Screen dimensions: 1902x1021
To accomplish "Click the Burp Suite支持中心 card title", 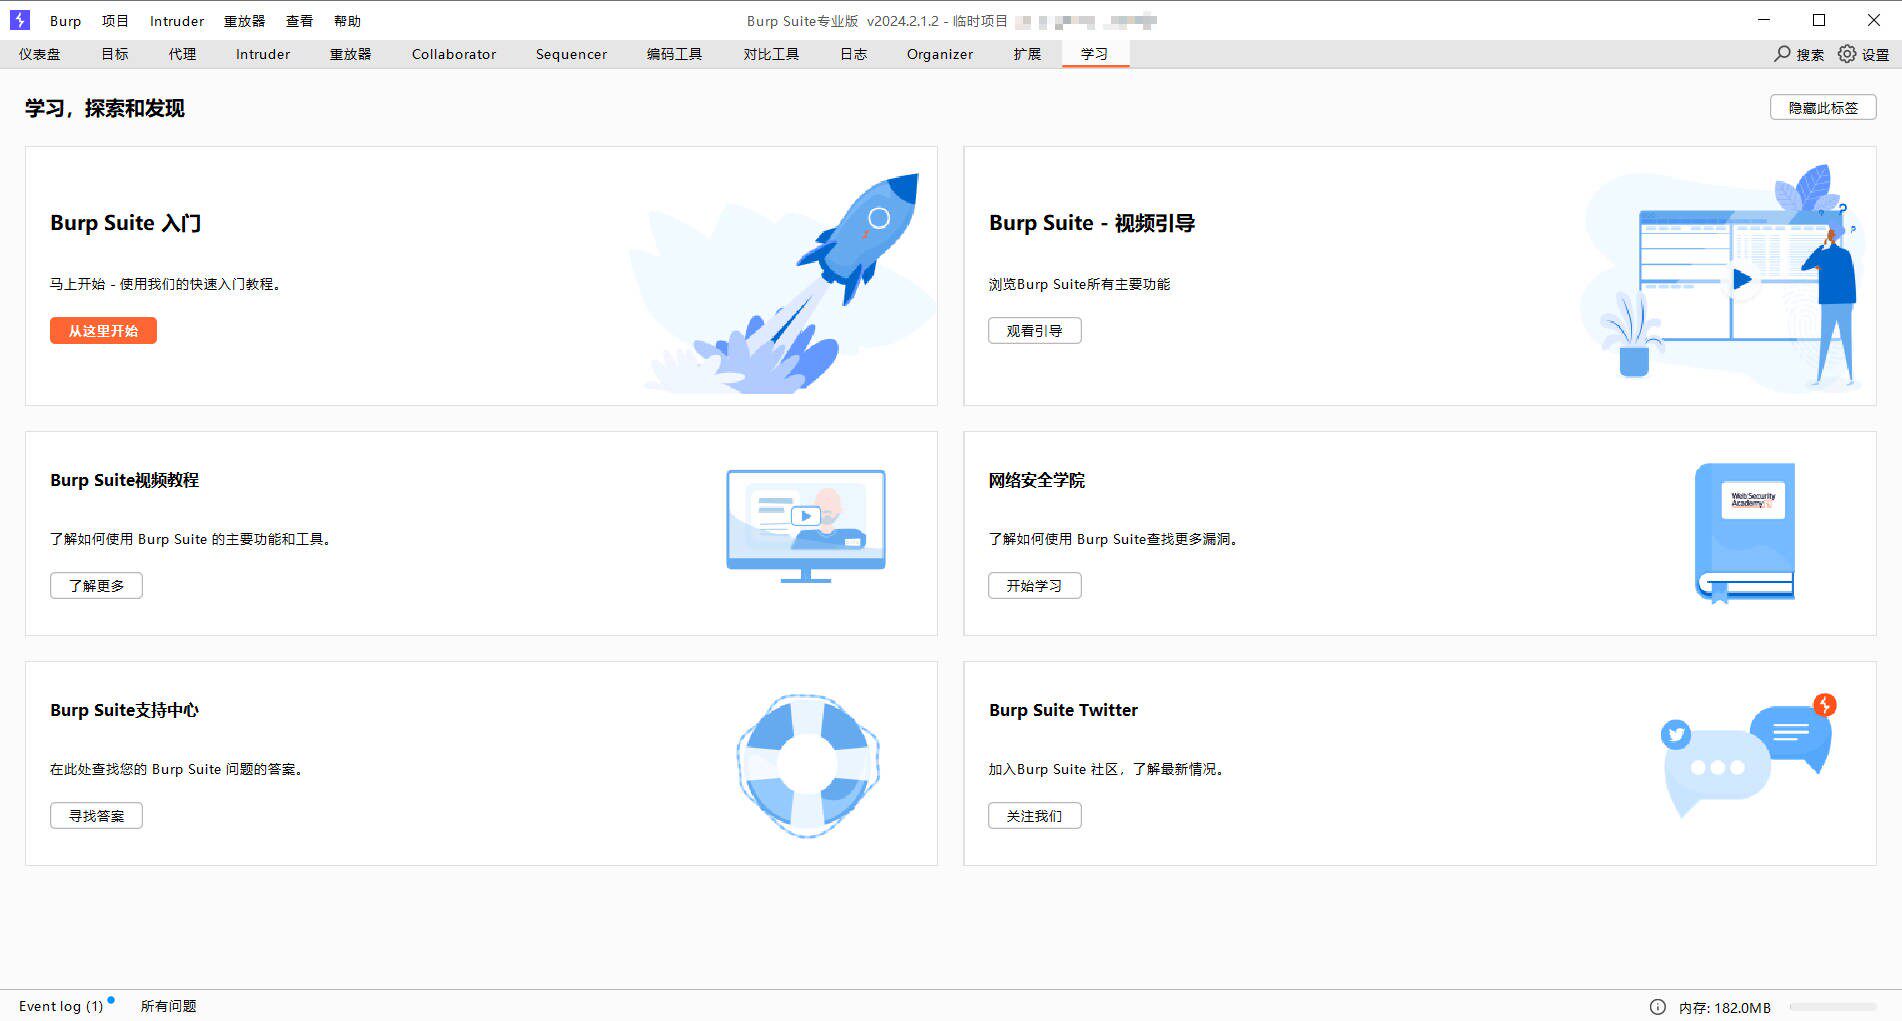I will coord(125,710).
